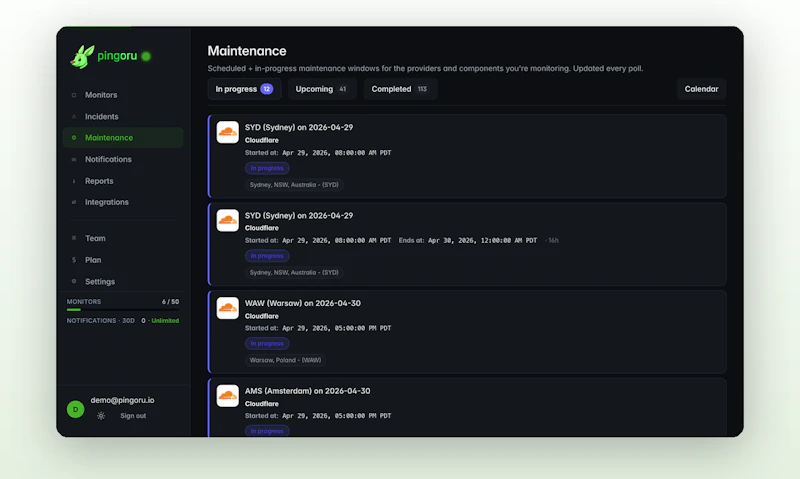The width and height of the screenshot is (800, 479).
Task: Open the Calendar view
Action: click(701, 89)
